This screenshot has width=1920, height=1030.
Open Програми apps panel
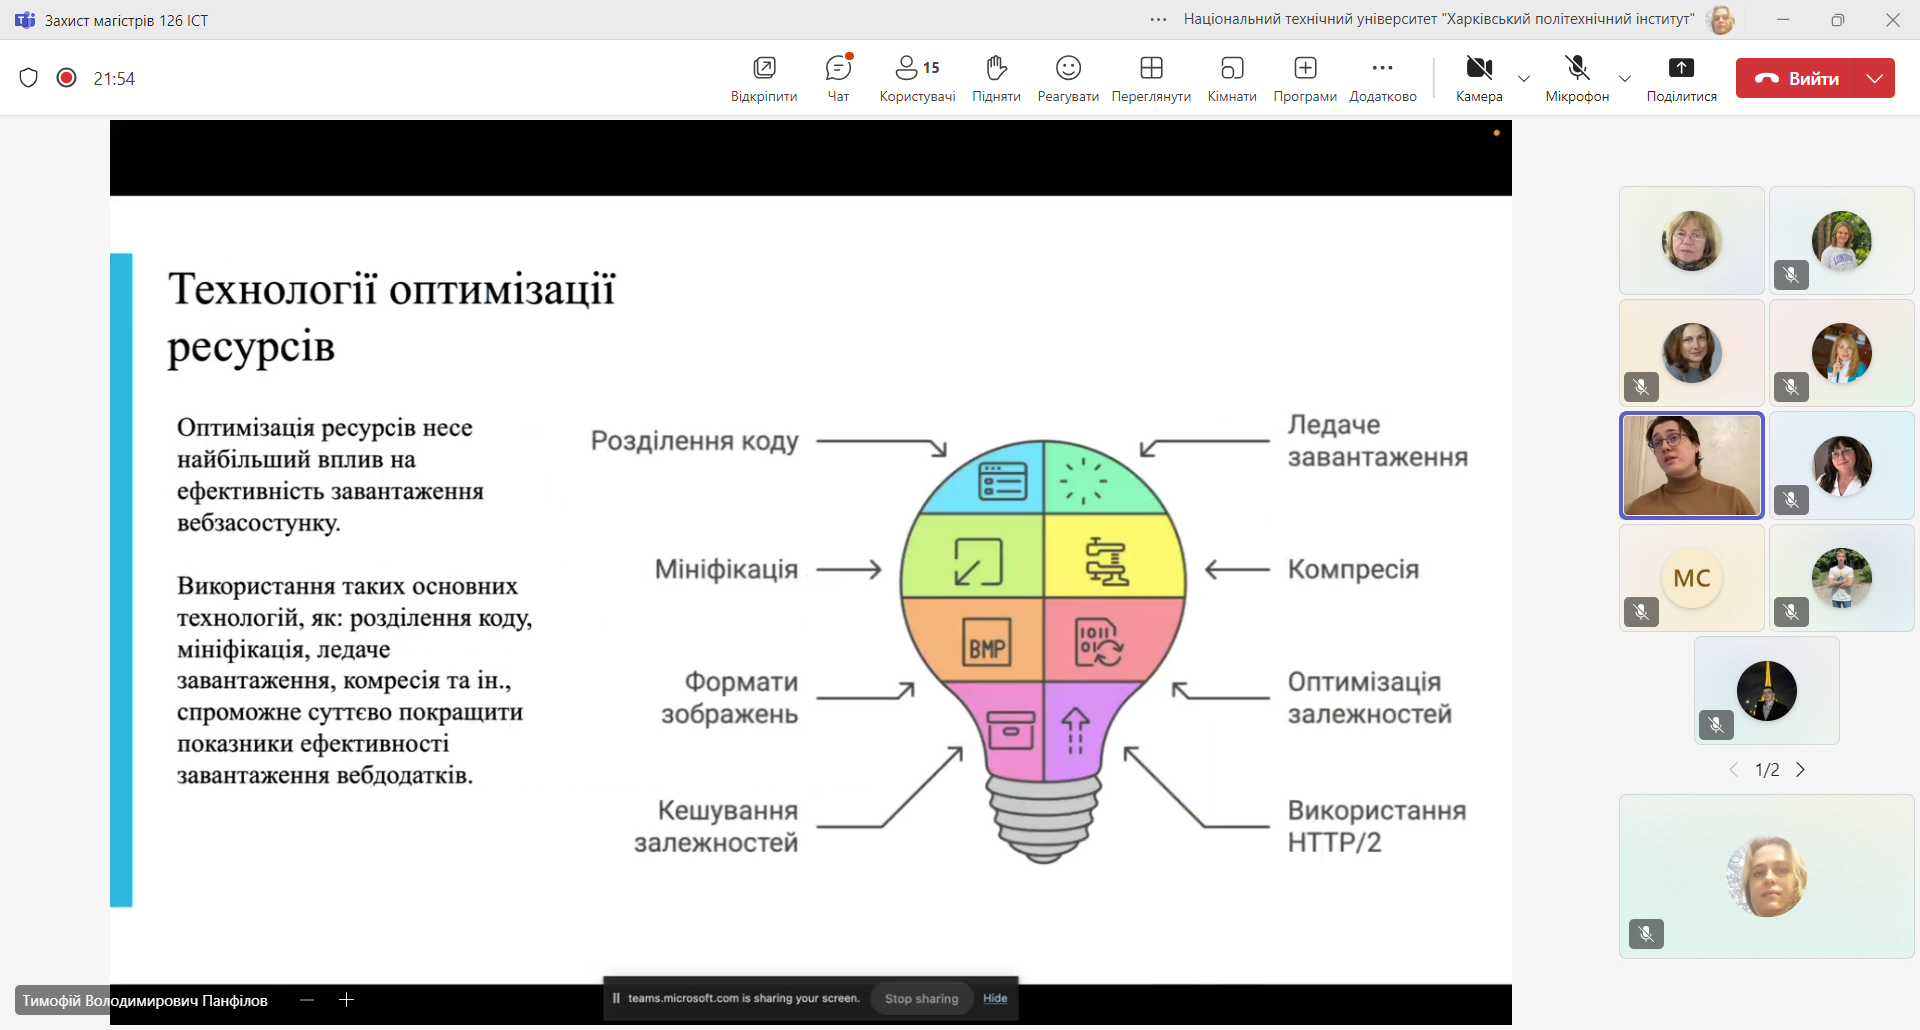[1305, 78]
